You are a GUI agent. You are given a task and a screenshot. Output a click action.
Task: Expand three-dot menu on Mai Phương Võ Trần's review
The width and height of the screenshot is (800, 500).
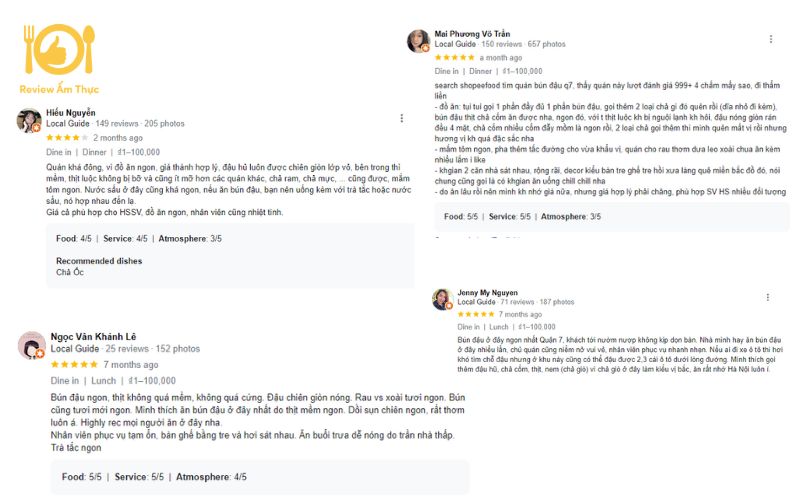[x=770, y=39]
